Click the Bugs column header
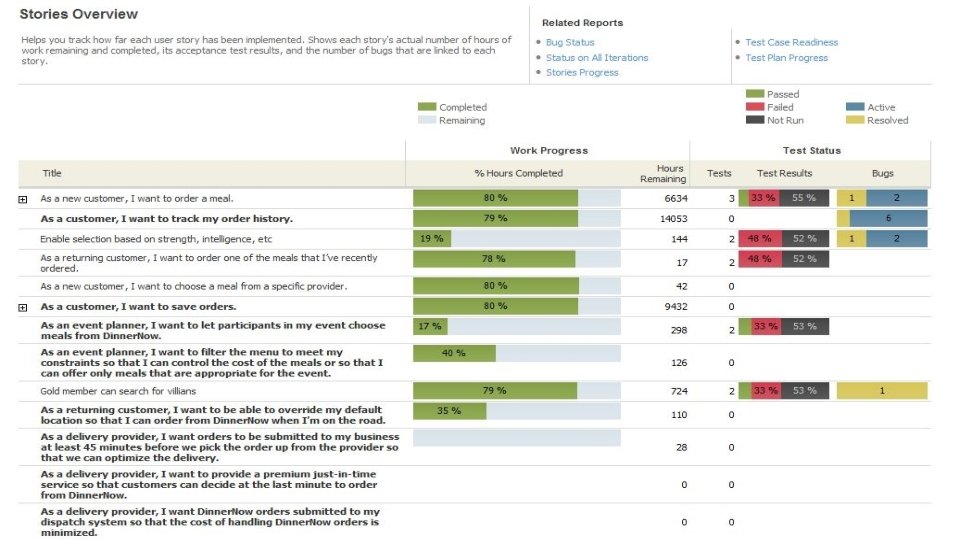This screenshot has width=960, height=540. pyautogui.click(x=882, y=174)
